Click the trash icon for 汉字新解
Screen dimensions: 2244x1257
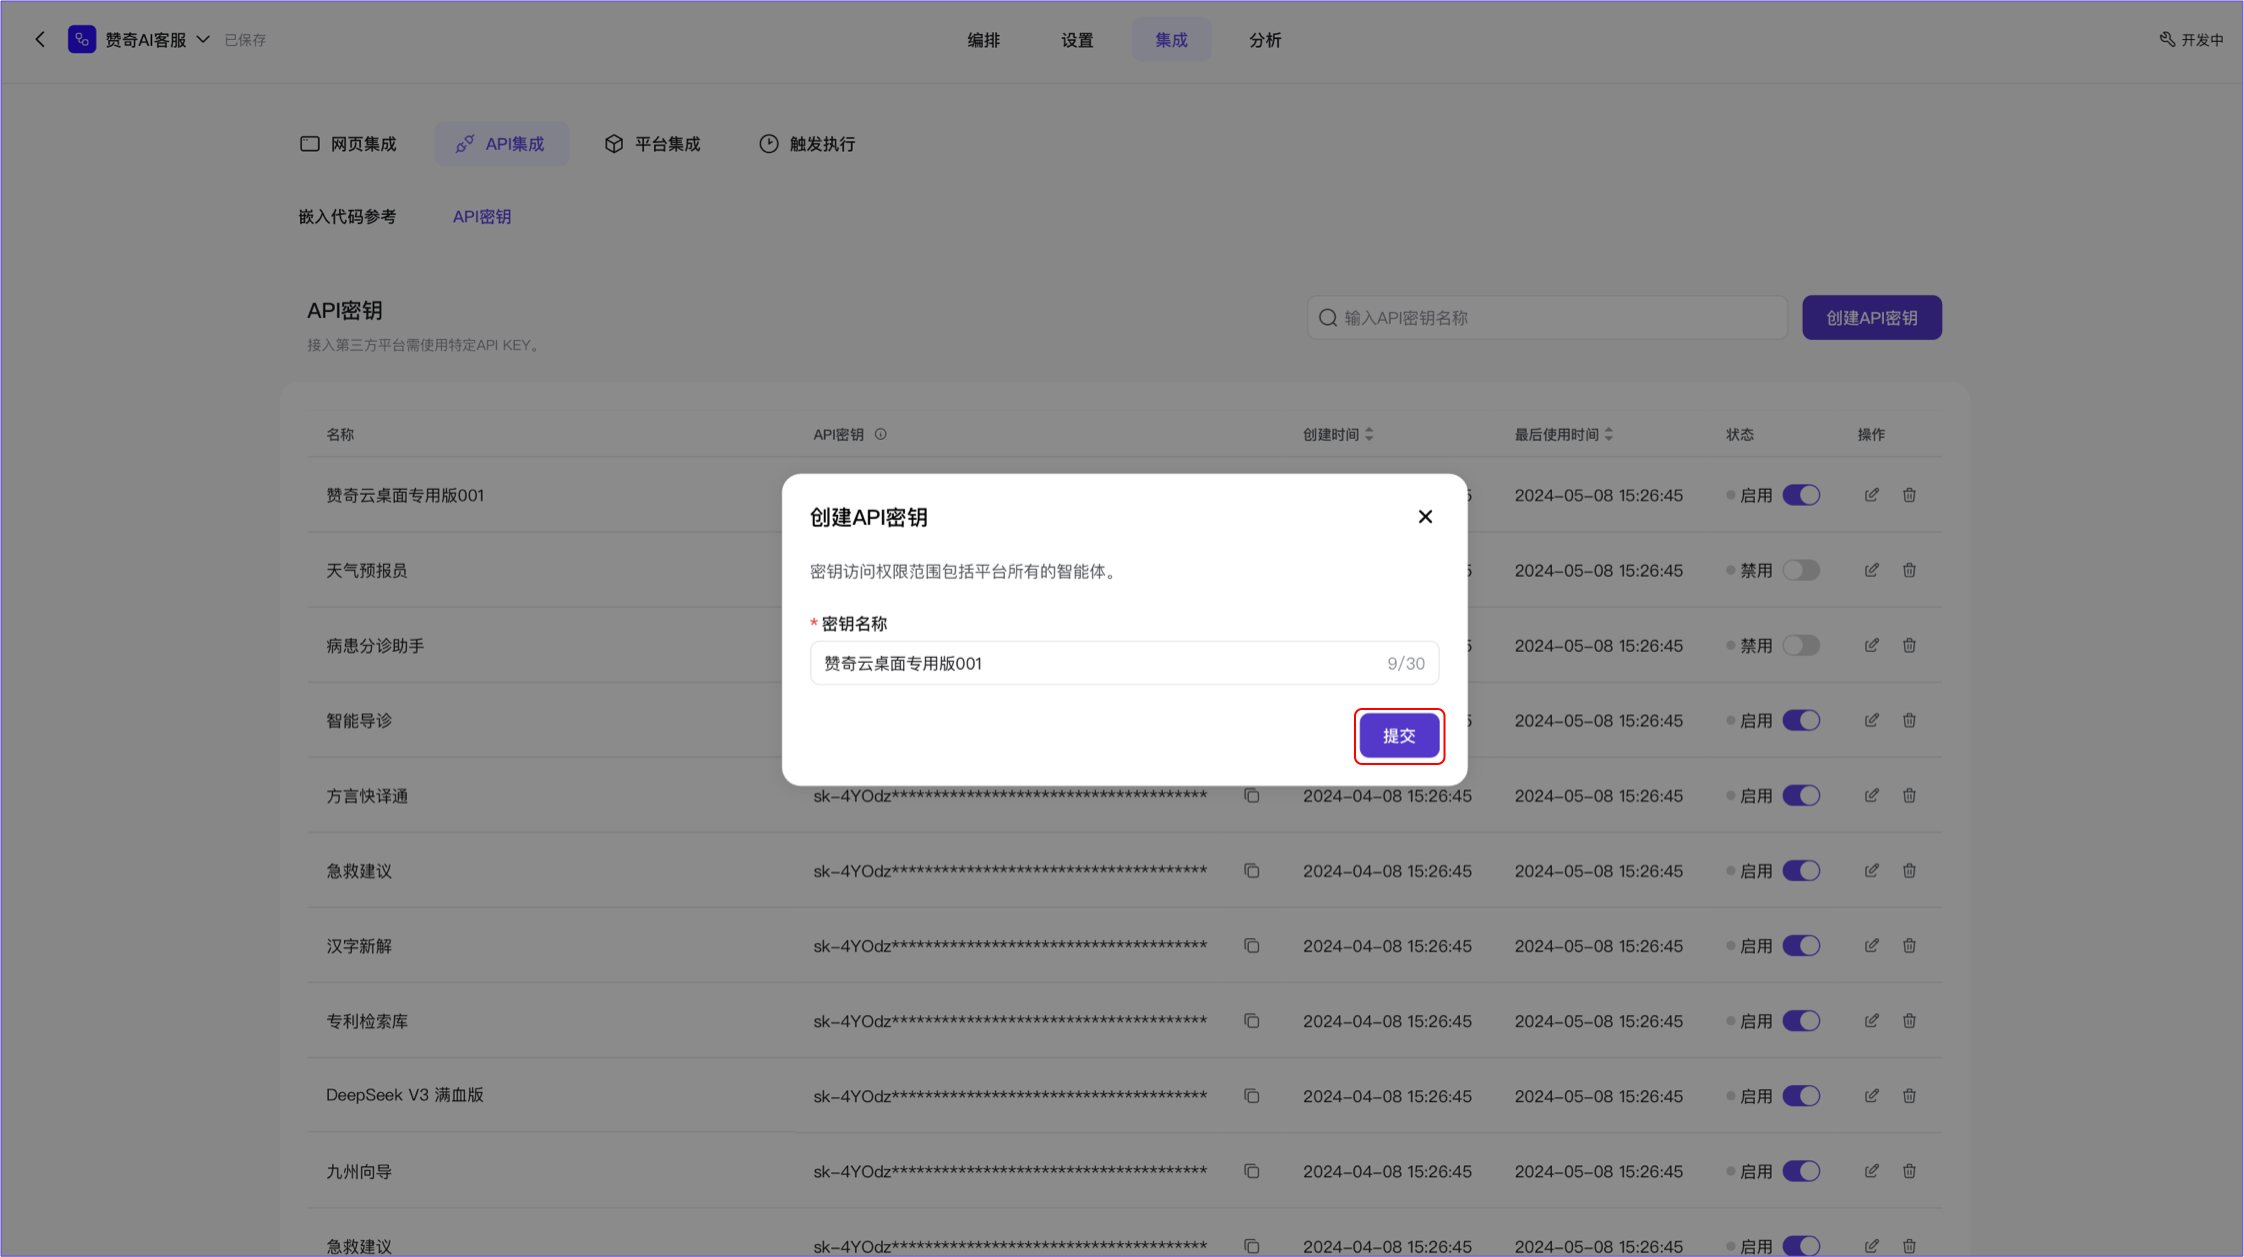click(x=1909, y=945)
